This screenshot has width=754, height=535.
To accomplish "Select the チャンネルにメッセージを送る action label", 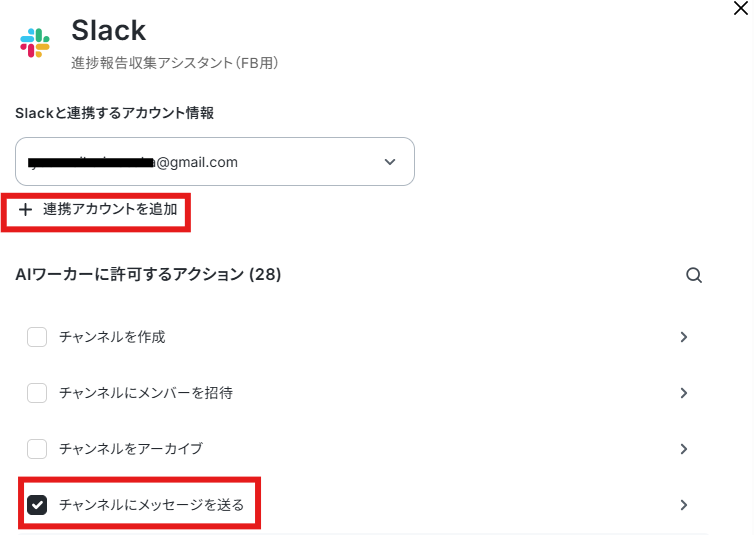I will (151, 505).
